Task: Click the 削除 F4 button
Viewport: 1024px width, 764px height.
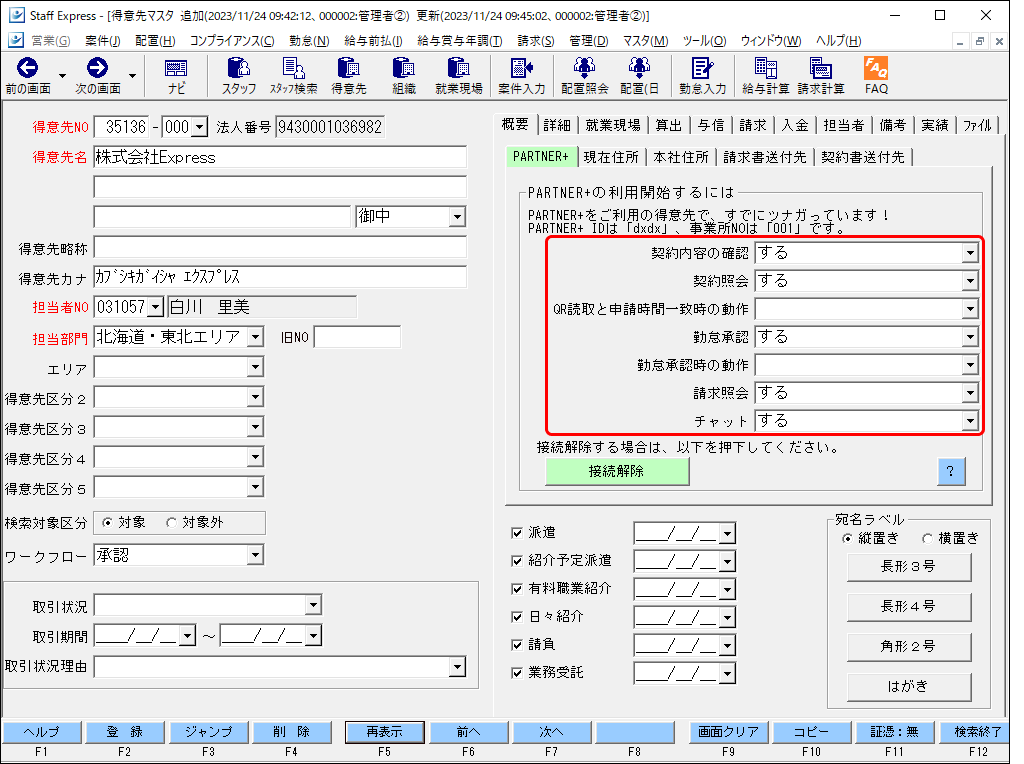Action: click(291, 732)
